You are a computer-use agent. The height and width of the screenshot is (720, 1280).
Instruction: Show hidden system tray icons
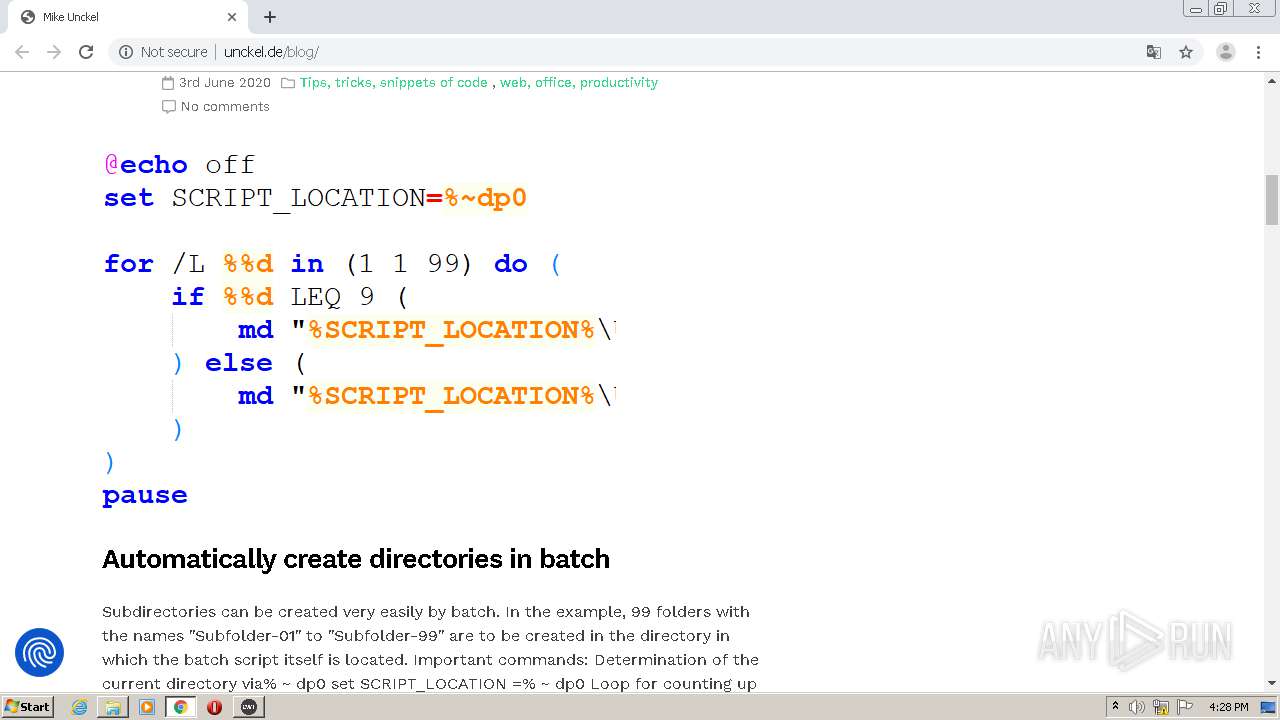(x=1115, y=707)
